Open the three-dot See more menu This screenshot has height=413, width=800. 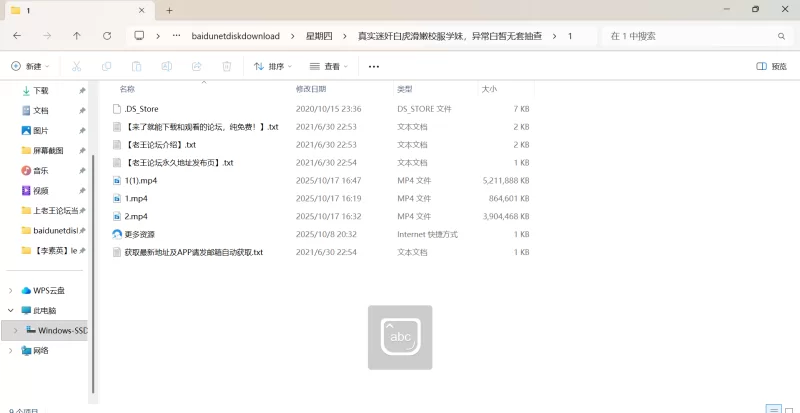(374, 67)
